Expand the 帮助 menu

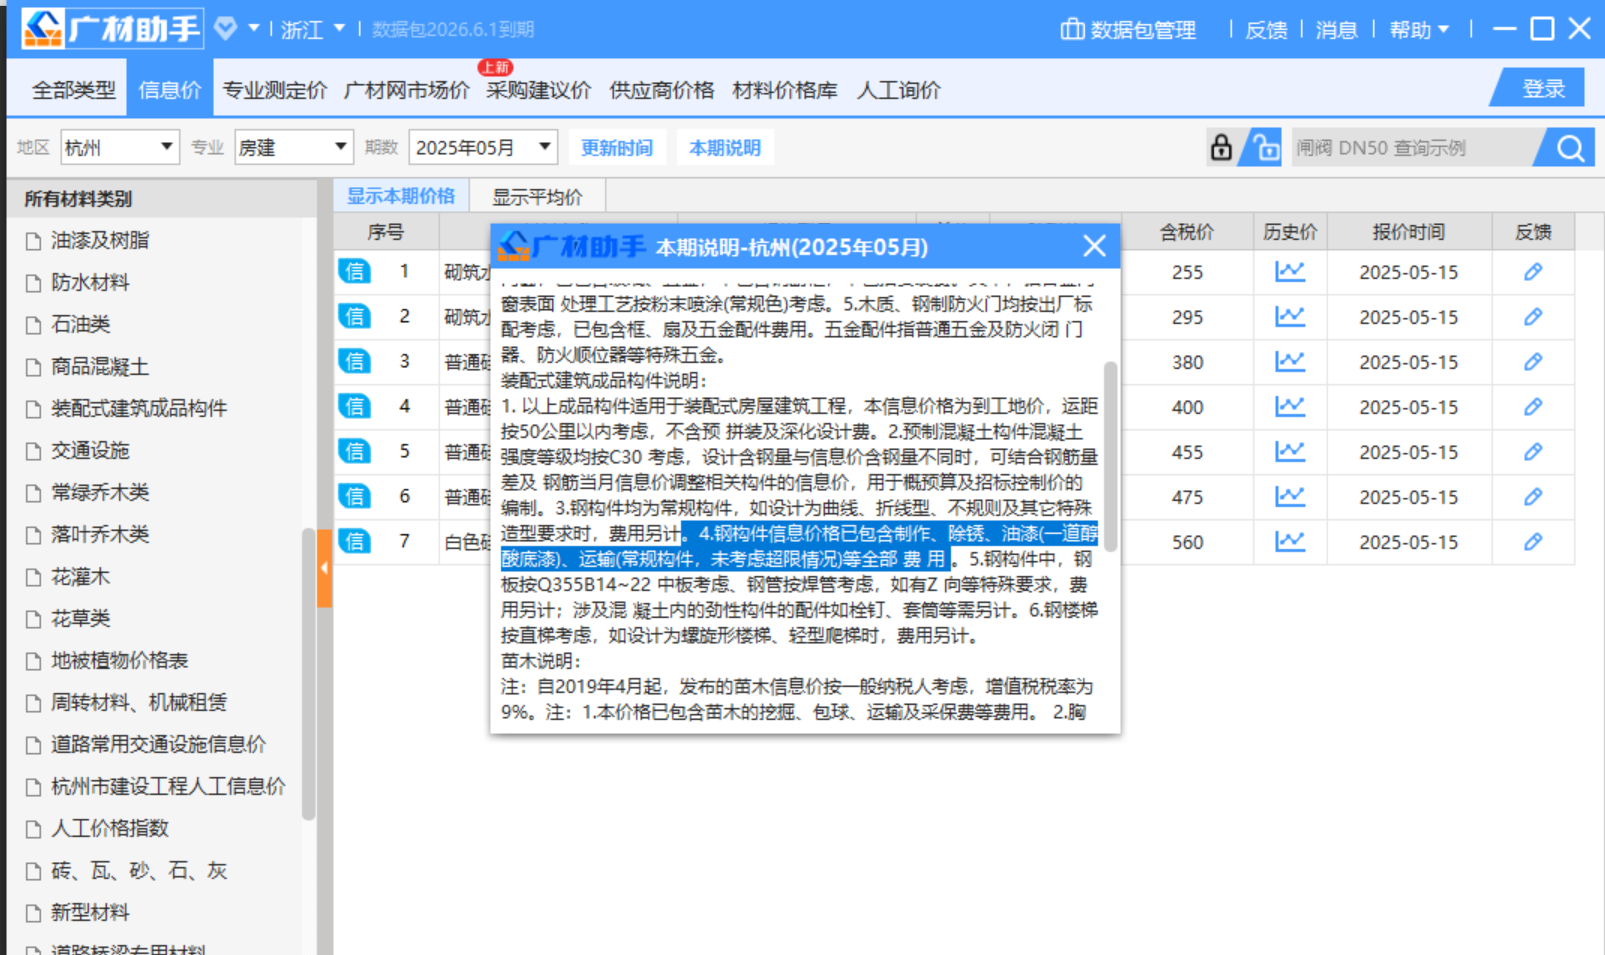(x=1419, y=29)
